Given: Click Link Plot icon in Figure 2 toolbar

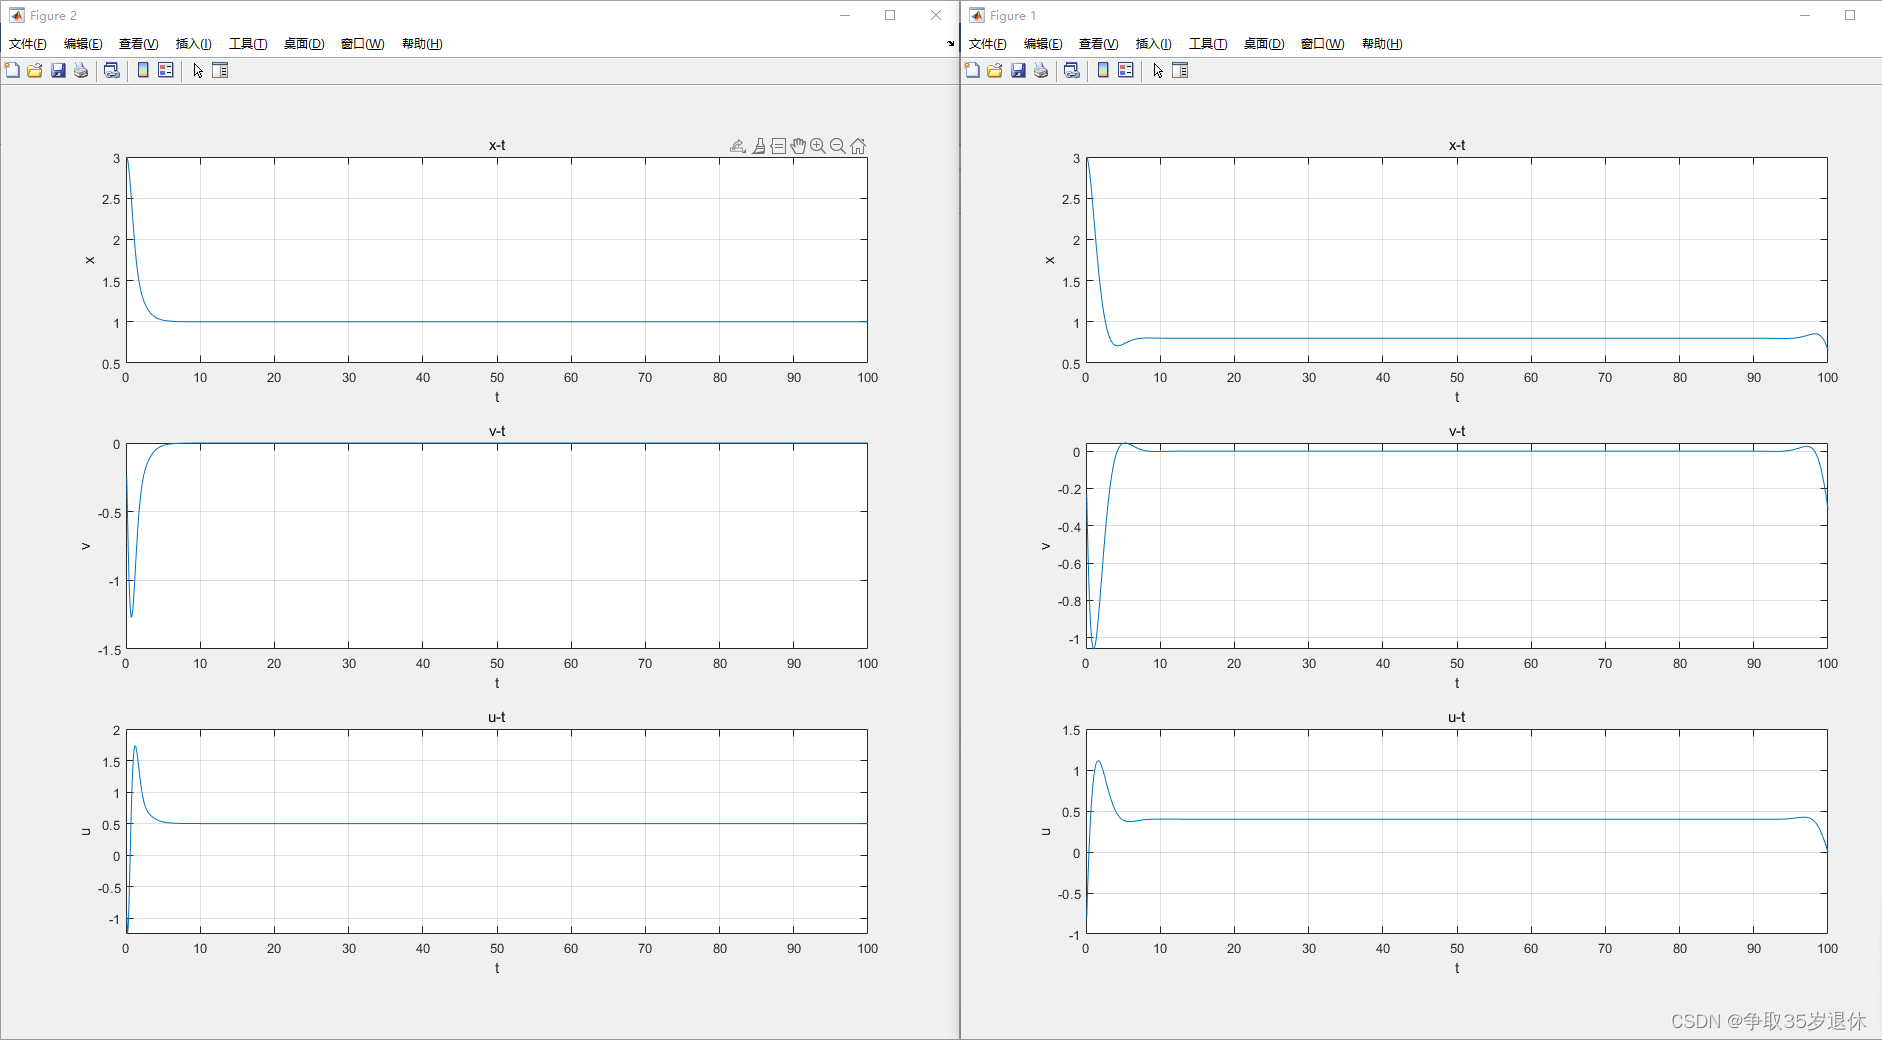Looking at the screenshot, I should click(x=112, y=70).
